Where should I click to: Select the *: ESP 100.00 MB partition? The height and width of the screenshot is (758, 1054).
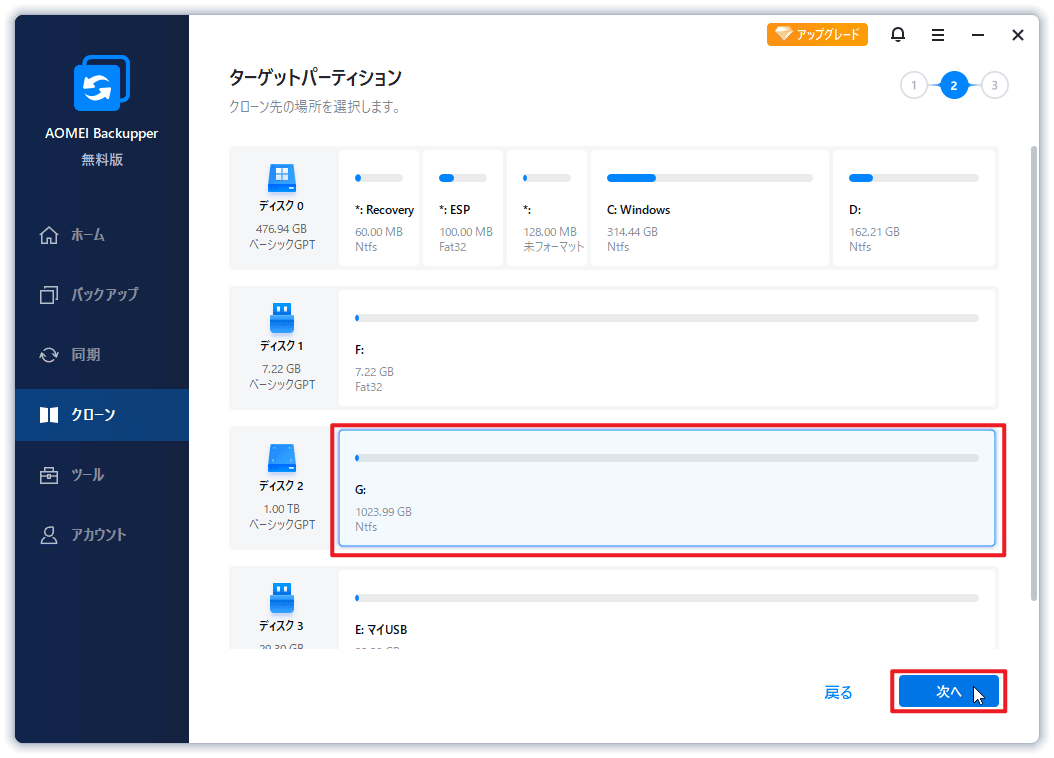(x=463, y=208)
